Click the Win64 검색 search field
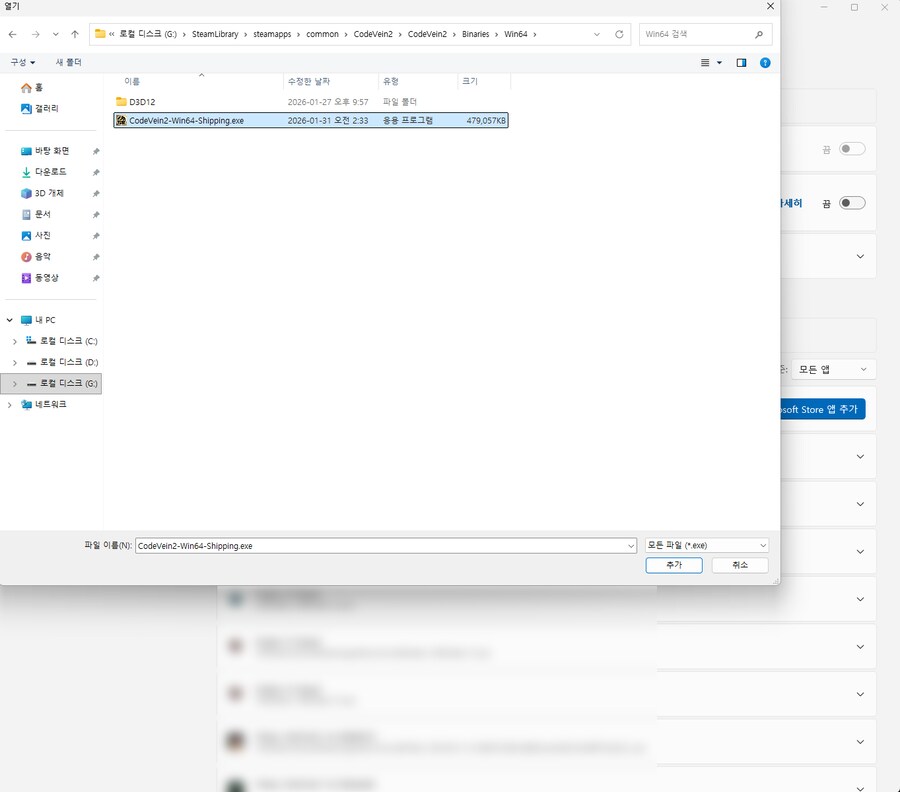This screenshot has height=792, width=900. (x=698, y=34)
